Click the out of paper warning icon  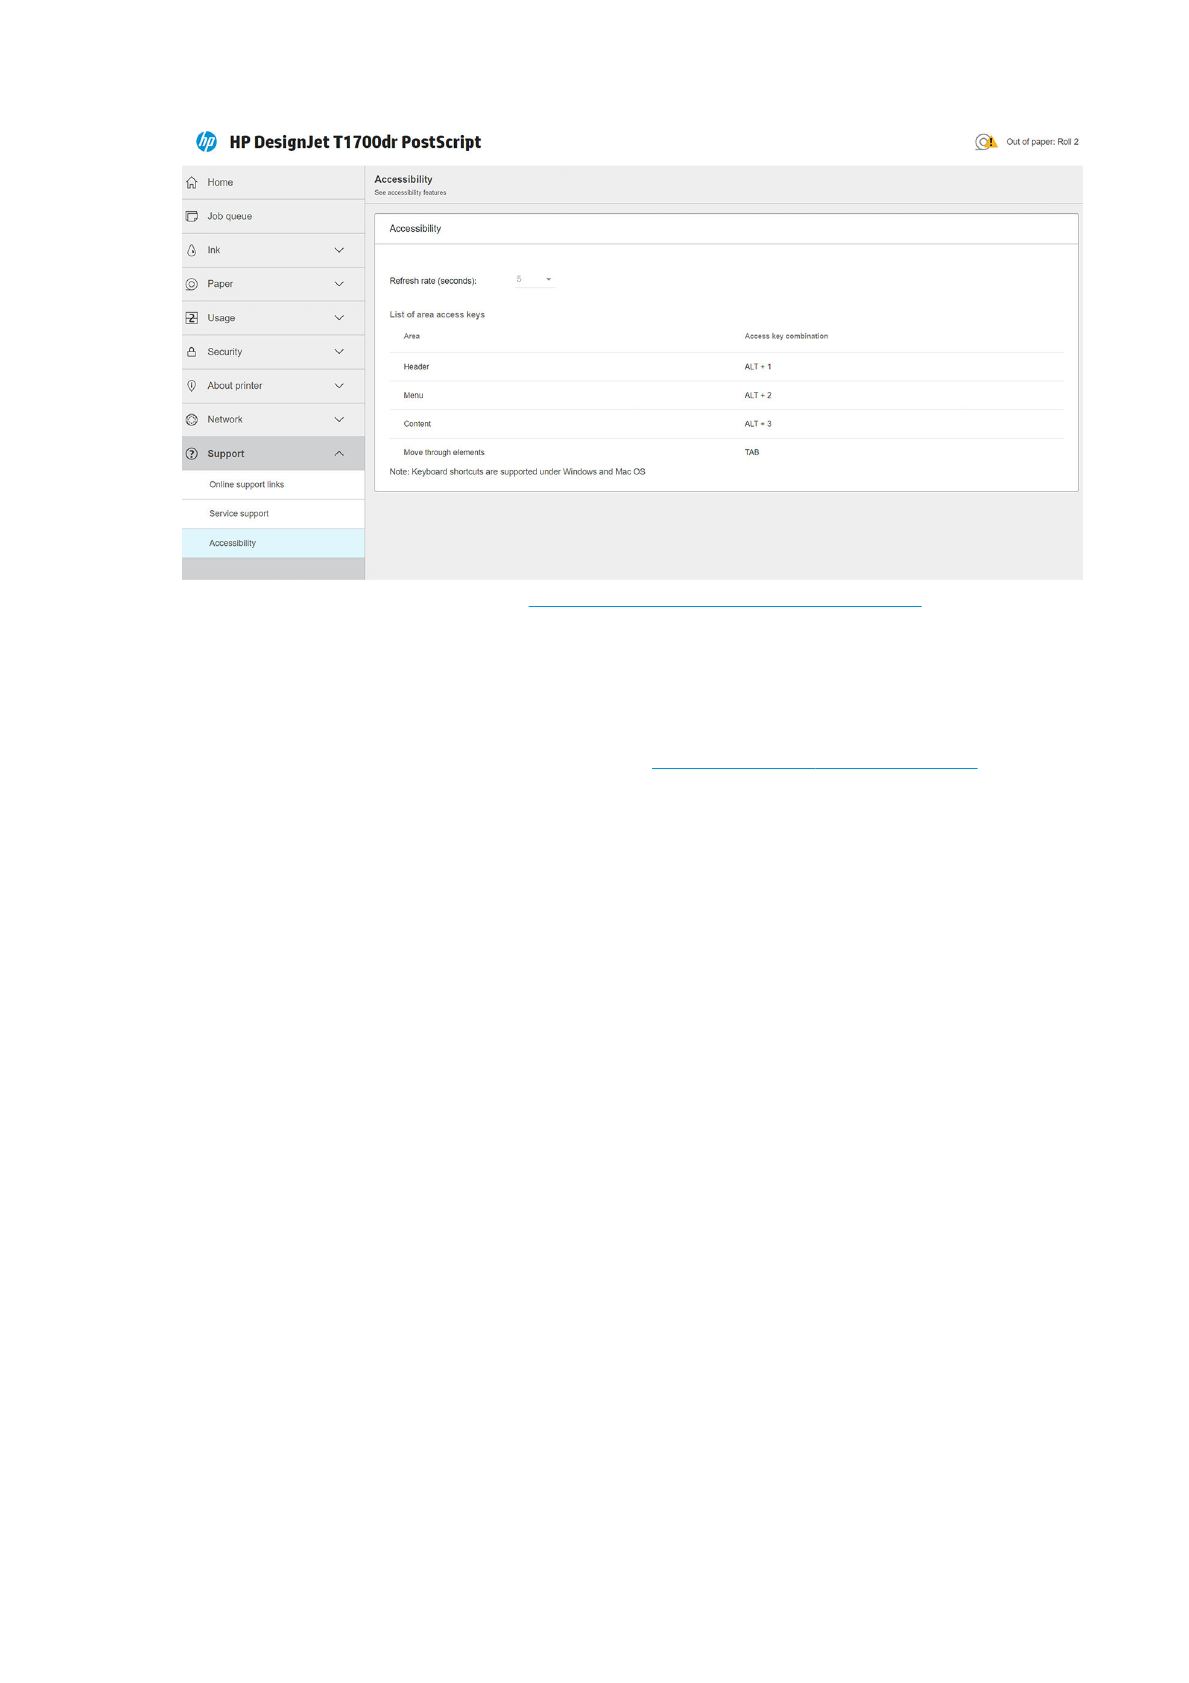click(x=986, y=142)
